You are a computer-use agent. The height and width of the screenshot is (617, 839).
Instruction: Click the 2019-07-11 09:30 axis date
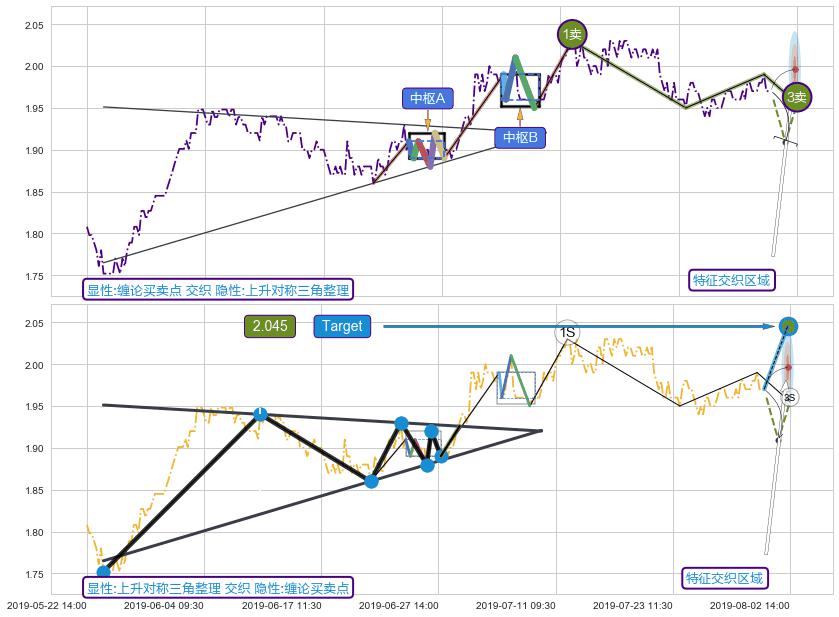tap(516, 605)
